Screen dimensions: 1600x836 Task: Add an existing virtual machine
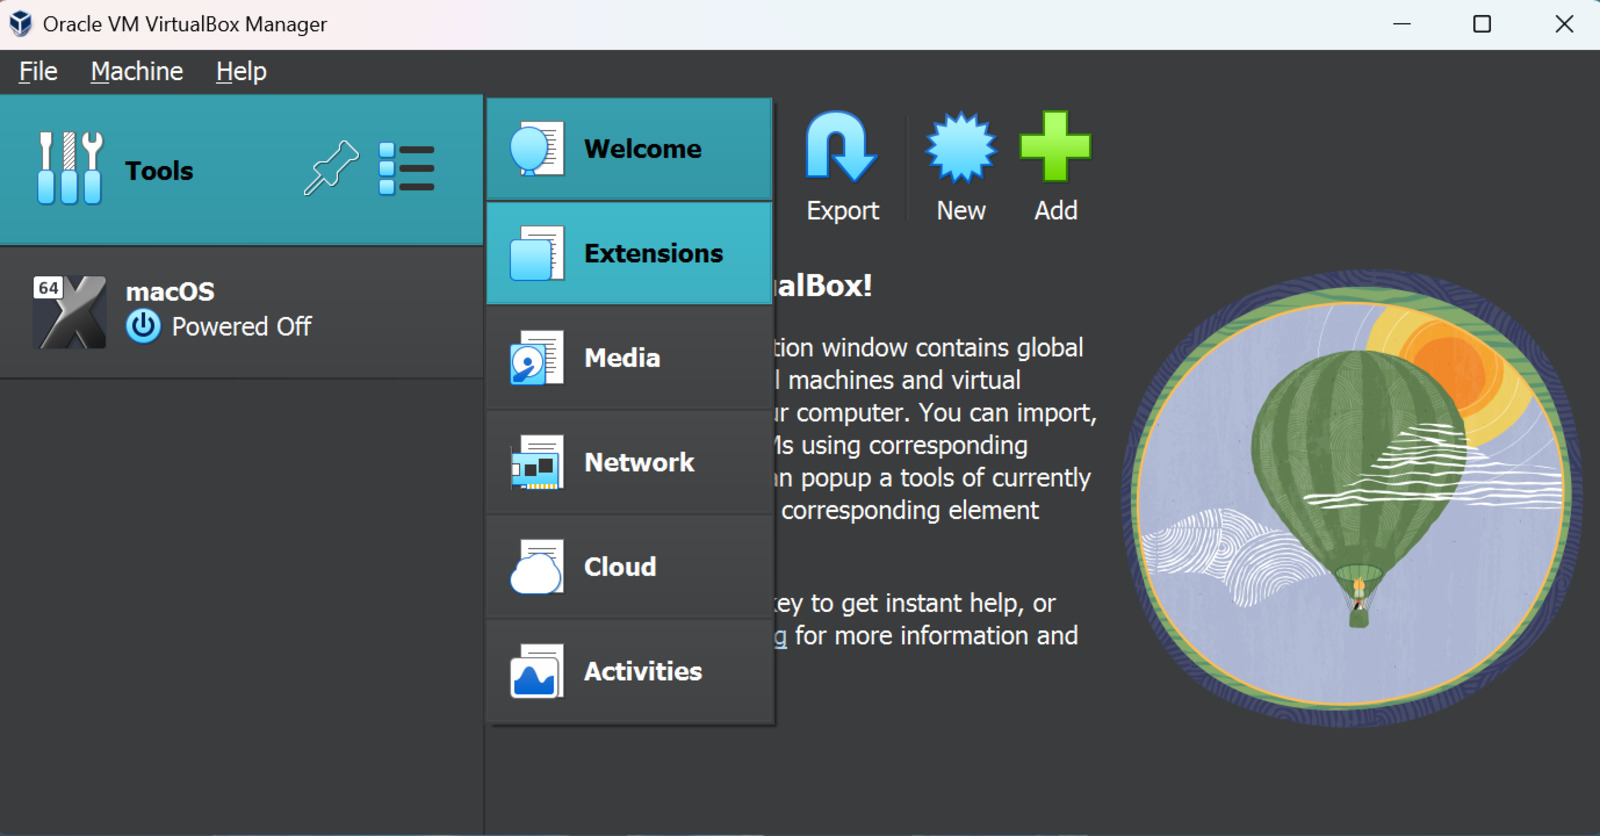tap(1056, 167)
